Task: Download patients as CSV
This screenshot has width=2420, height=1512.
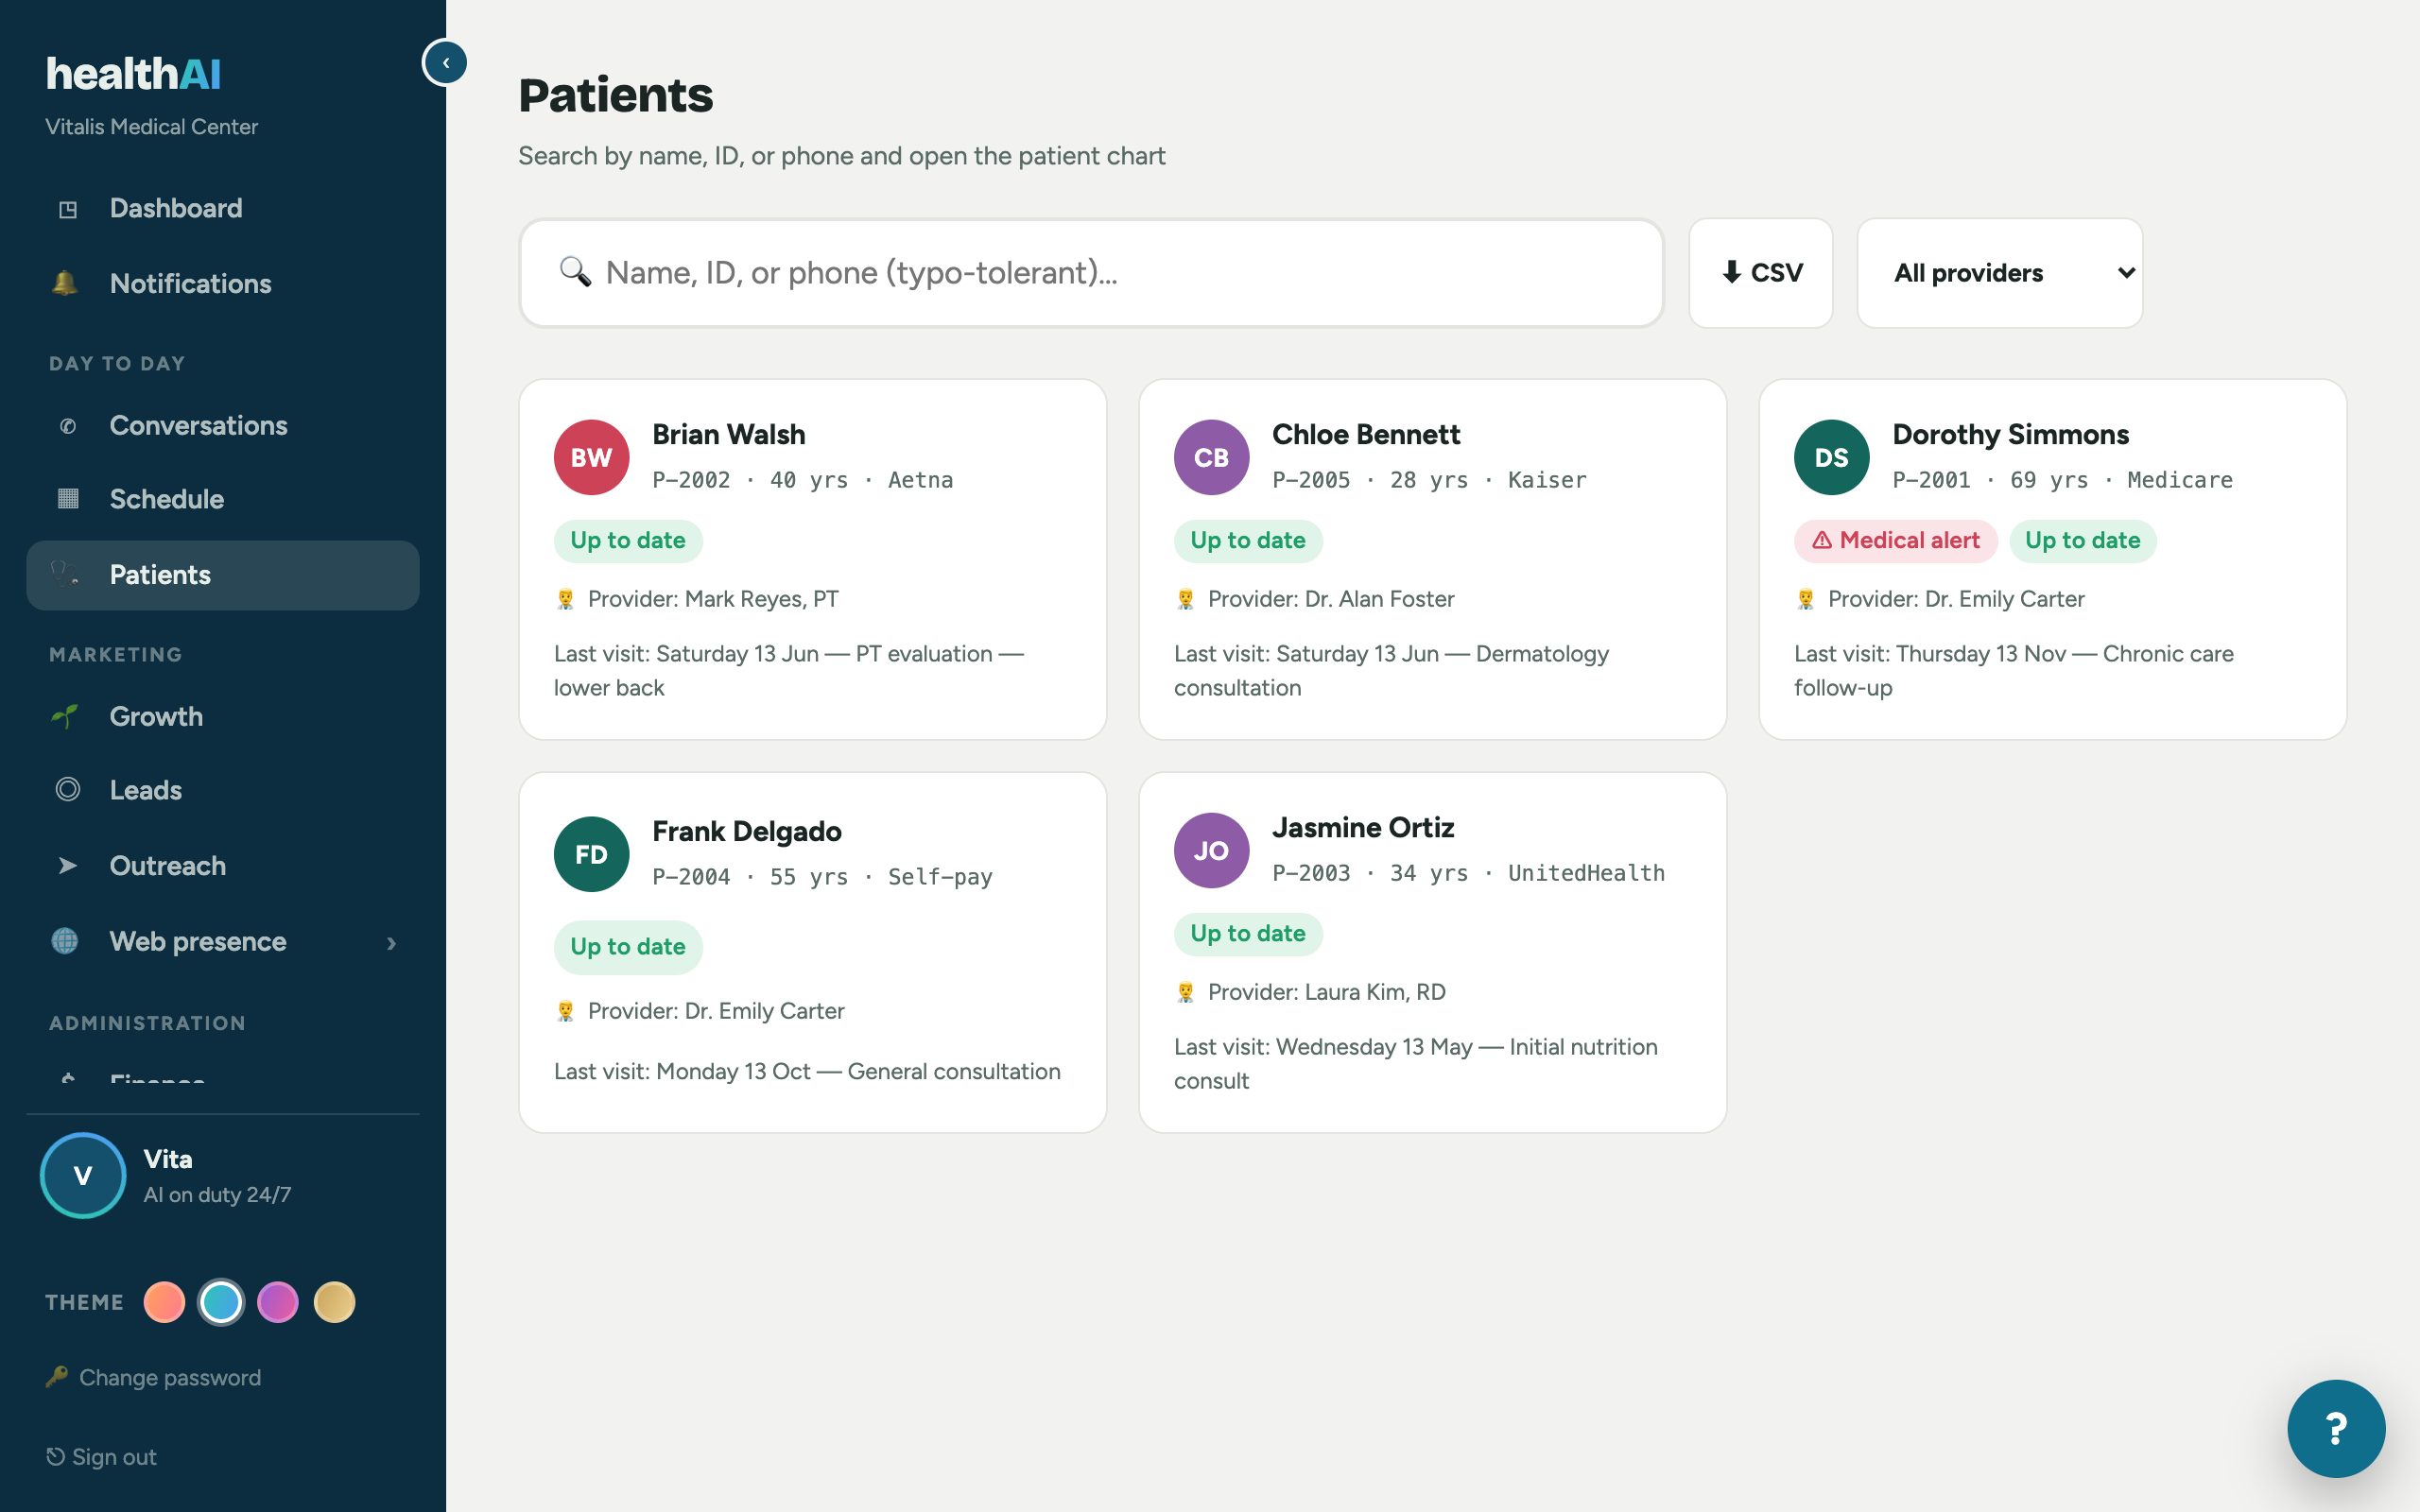Action: tap(1760, 273)
